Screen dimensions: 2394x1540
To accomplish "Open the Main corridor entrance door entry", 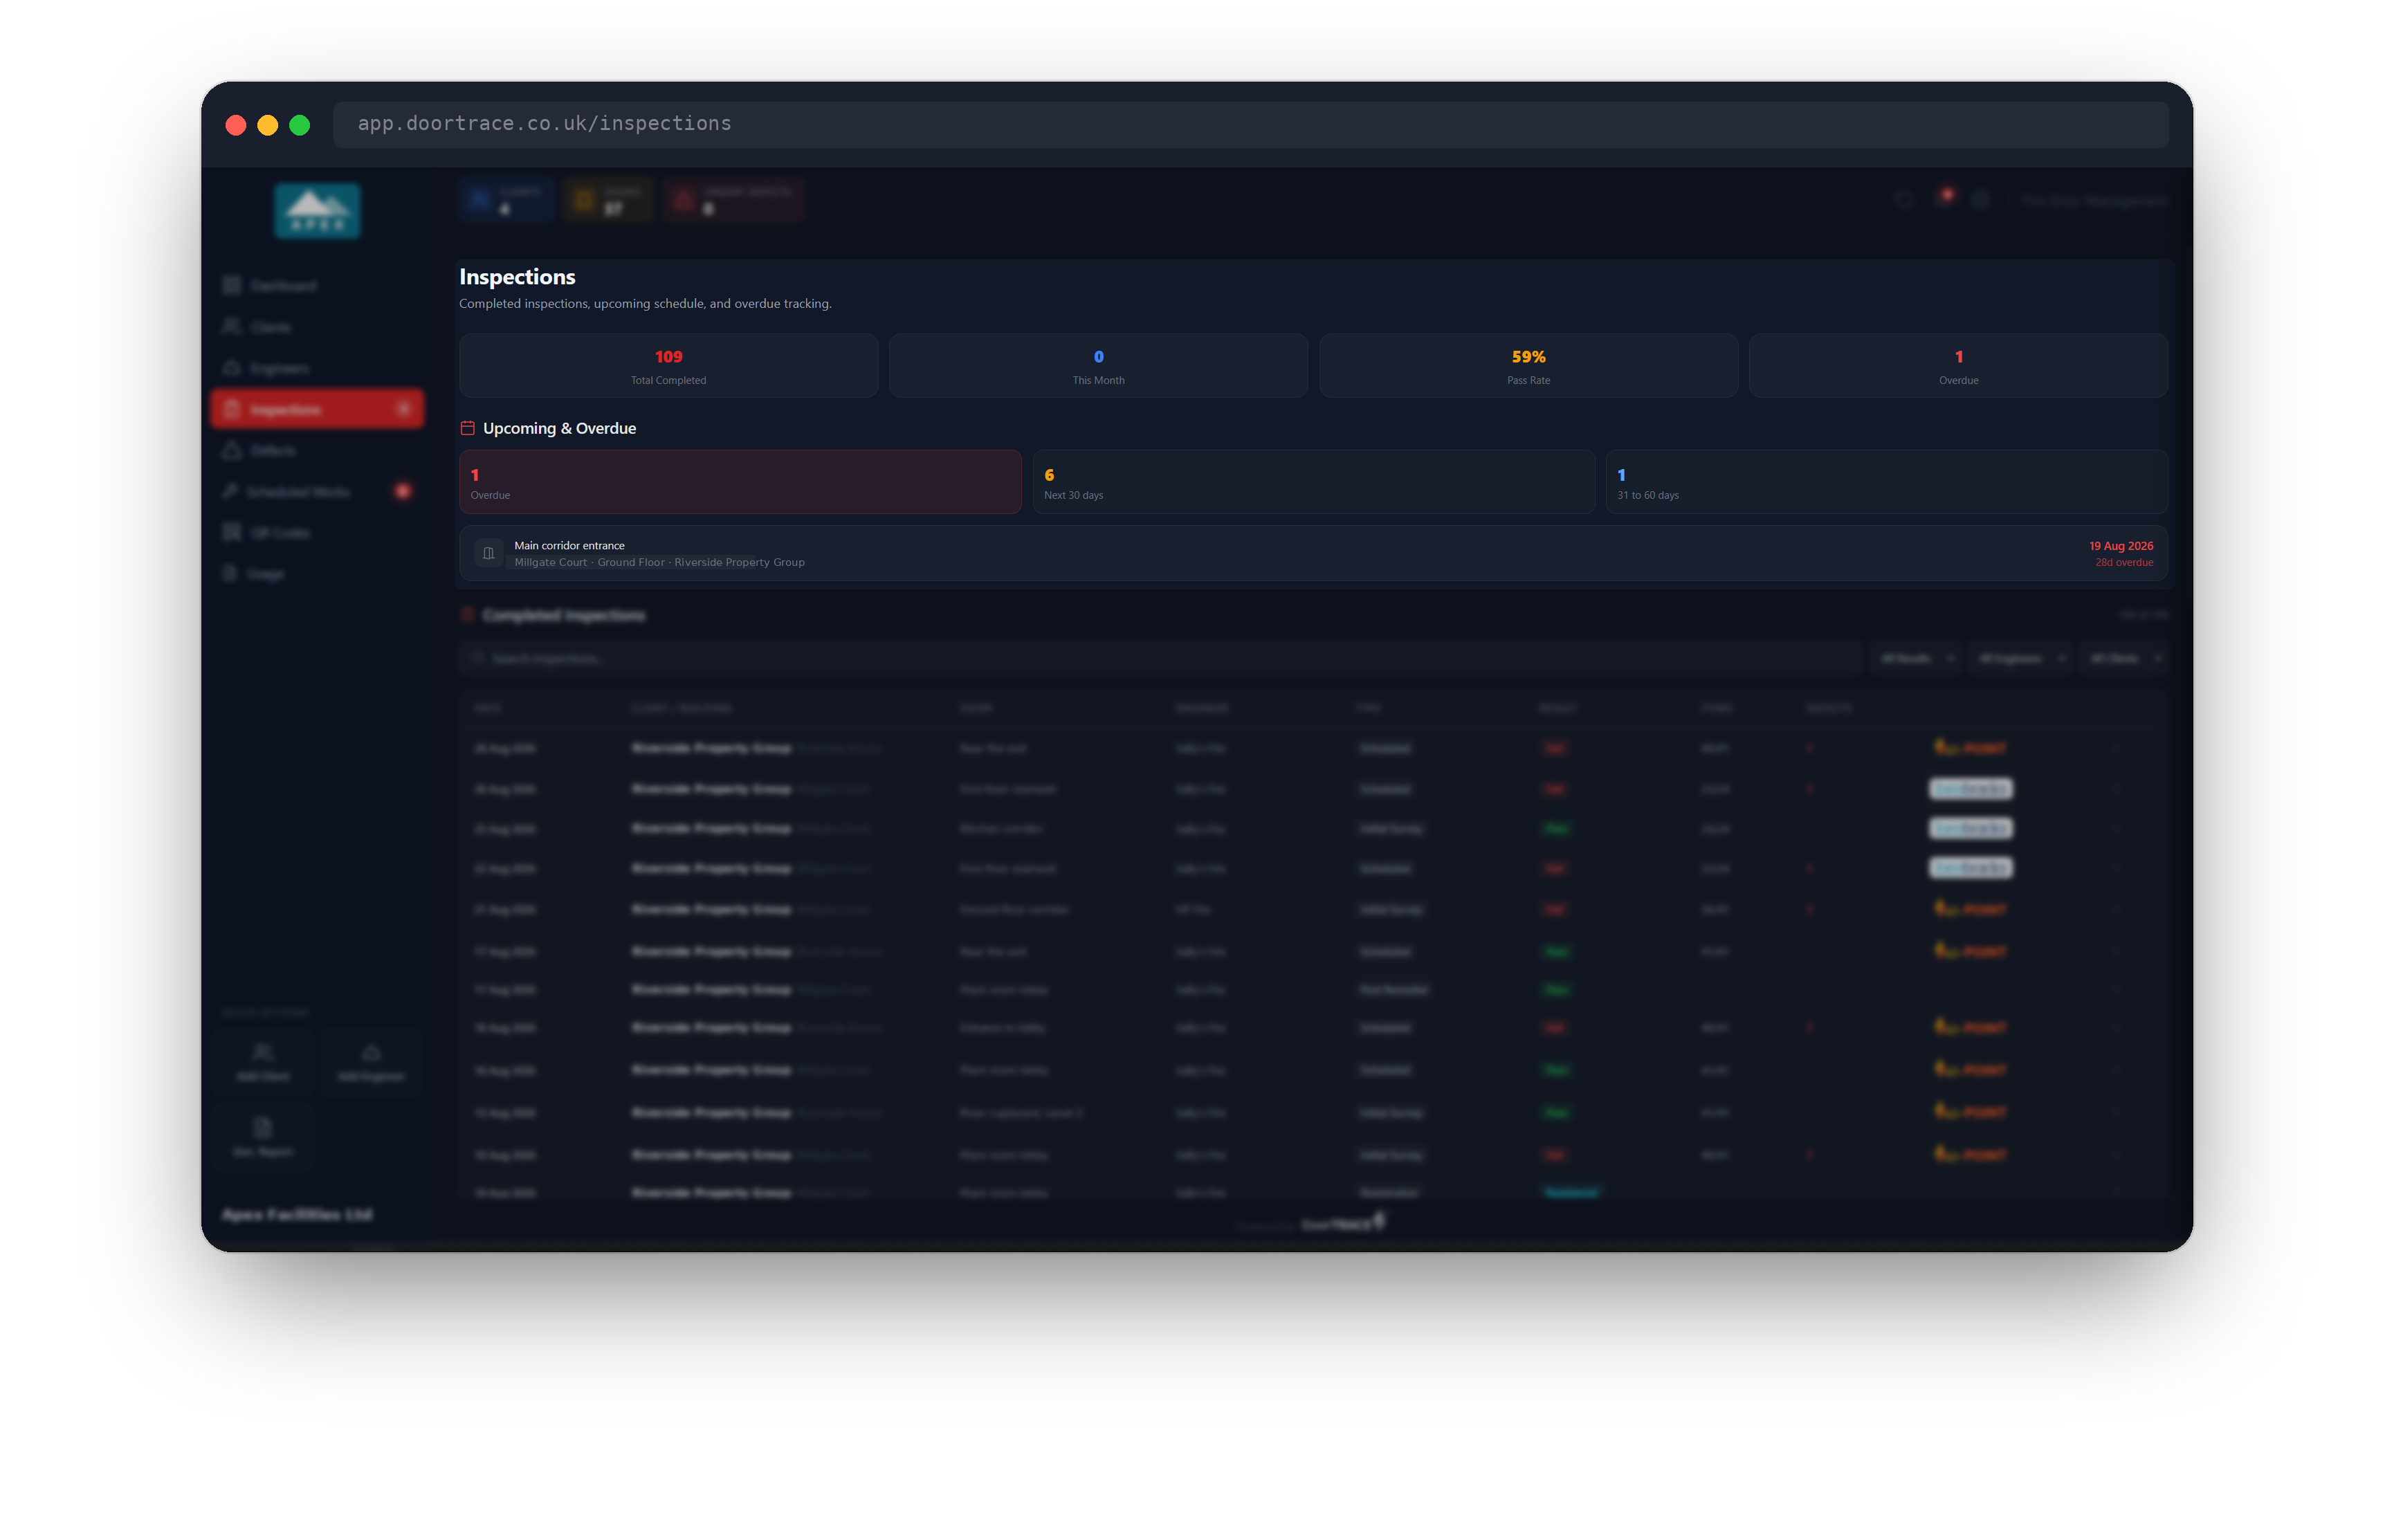I will (x=1313, y=553).
